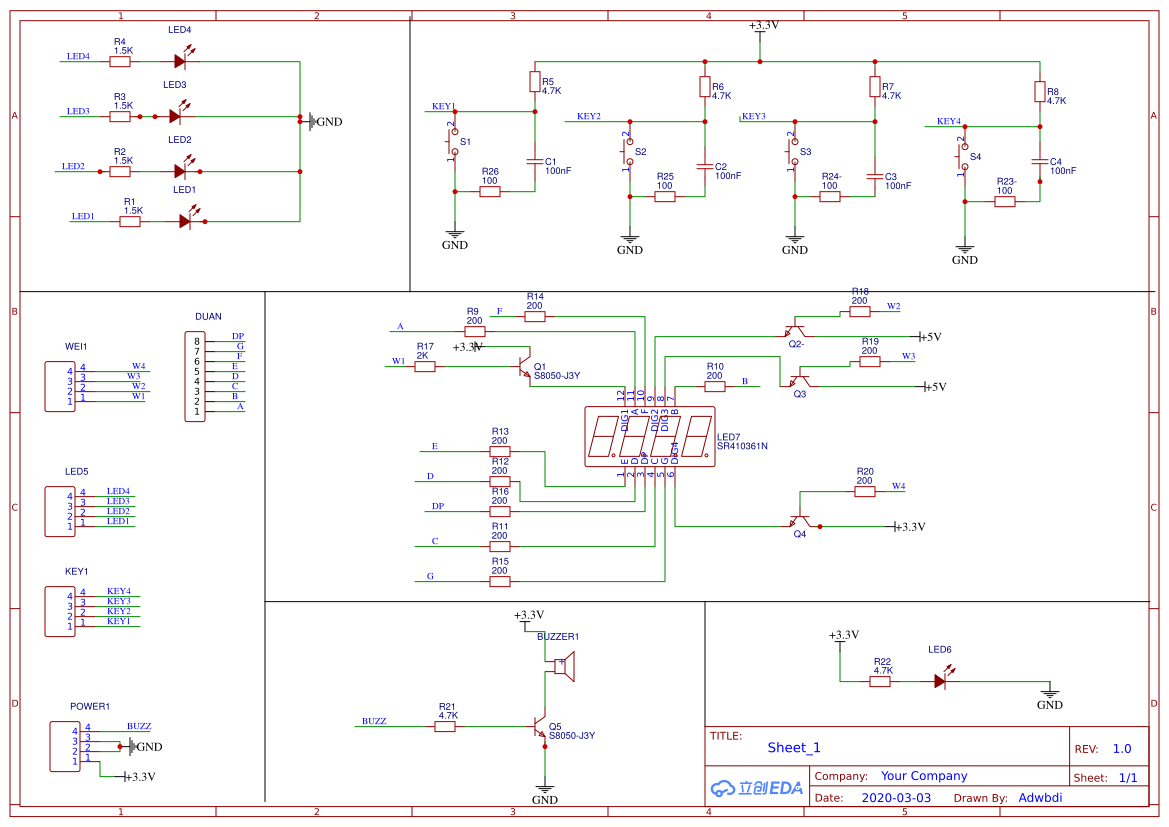Click the W1 net label left of R17
Screen dimensions: 1169x827
pyautogui.click(x=398, y=361)
